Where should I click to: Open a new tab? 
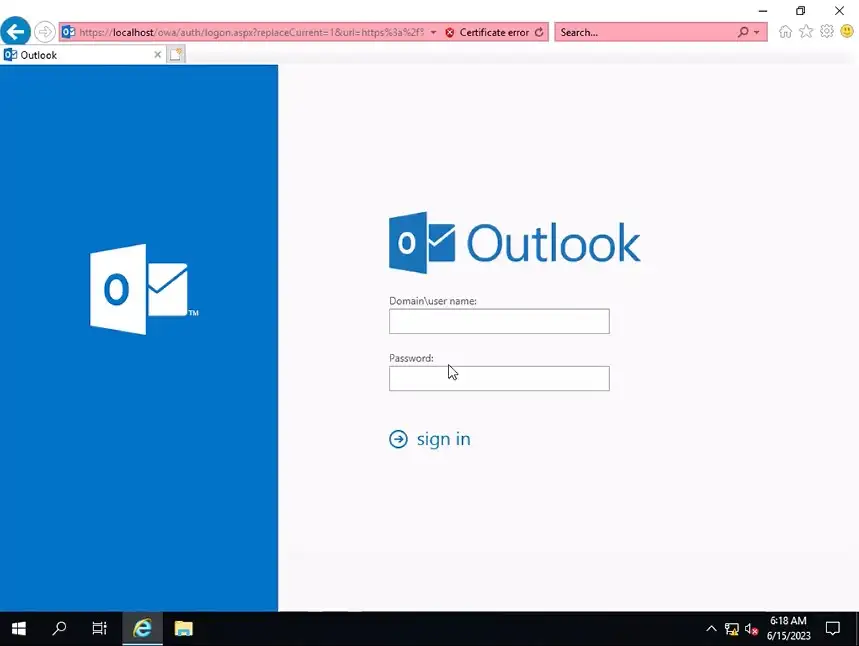tap(176, 55)
